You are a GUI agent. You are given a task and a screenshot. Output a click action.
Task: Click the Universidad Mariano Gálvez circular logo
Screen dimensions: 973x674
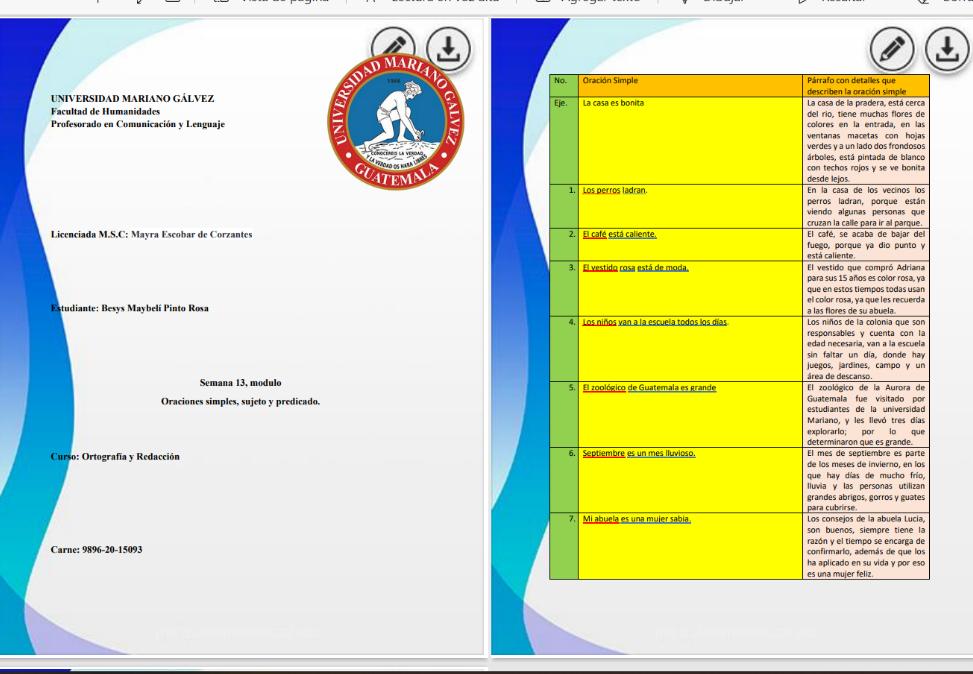(x=395, y=122)
